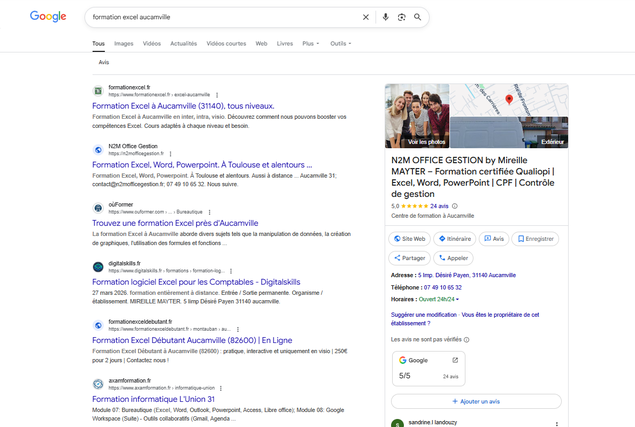Open Trouvez une formation Excel près d'Aucamville
Screen dimensions: 635x427
pyautogui.click(x=175, y=223)
